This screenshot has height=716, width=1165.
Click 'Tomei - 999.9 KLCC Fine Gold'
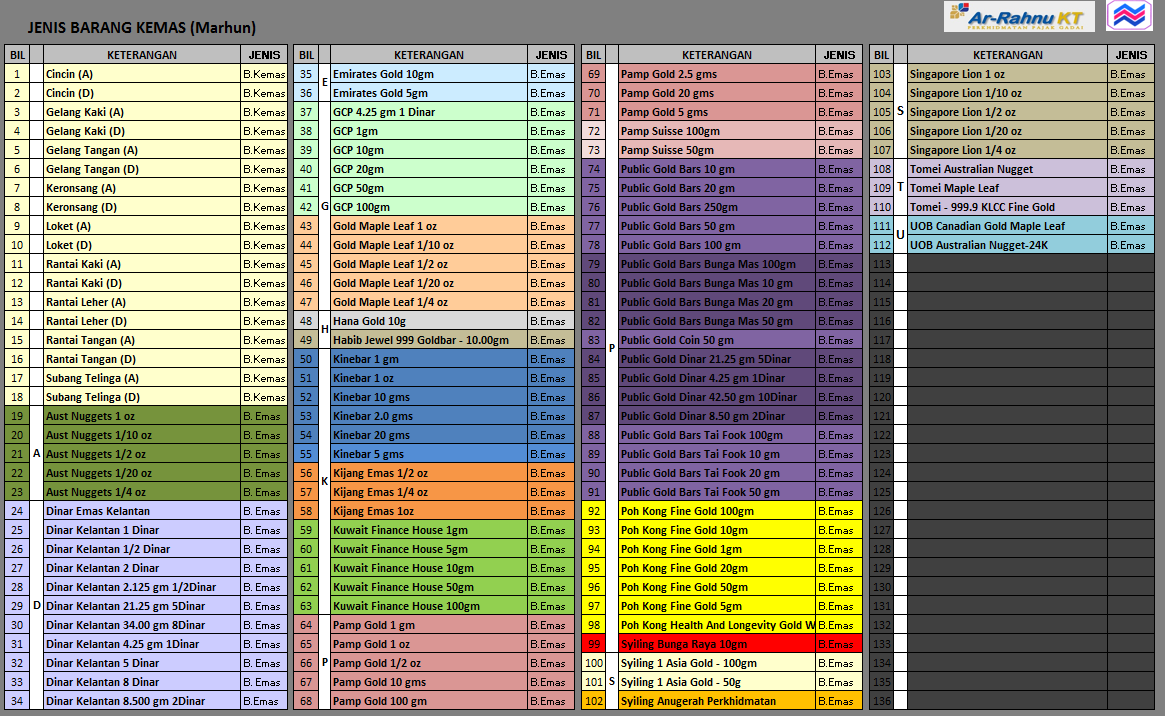1007,207
